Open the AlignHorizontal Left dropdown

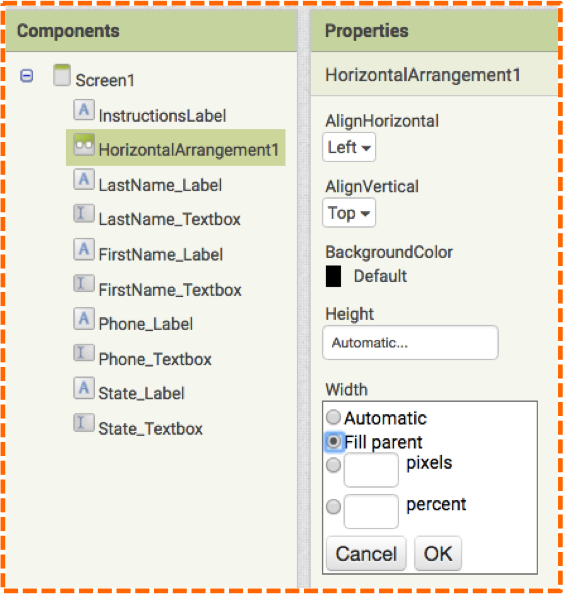pyautogui.click(x=349, y=147)
